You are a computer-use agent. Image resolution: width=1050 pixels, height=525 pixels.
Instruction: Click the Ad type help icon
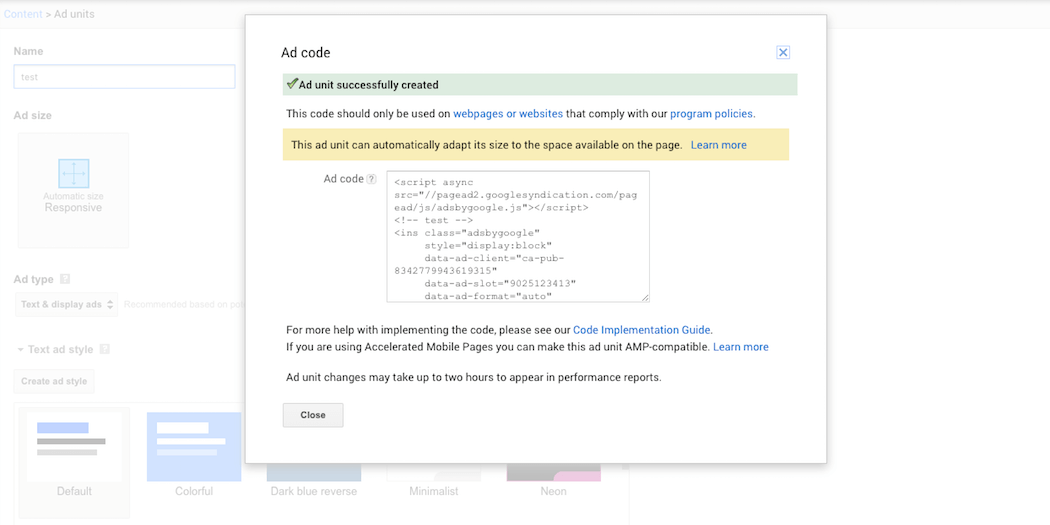point(65,279)
